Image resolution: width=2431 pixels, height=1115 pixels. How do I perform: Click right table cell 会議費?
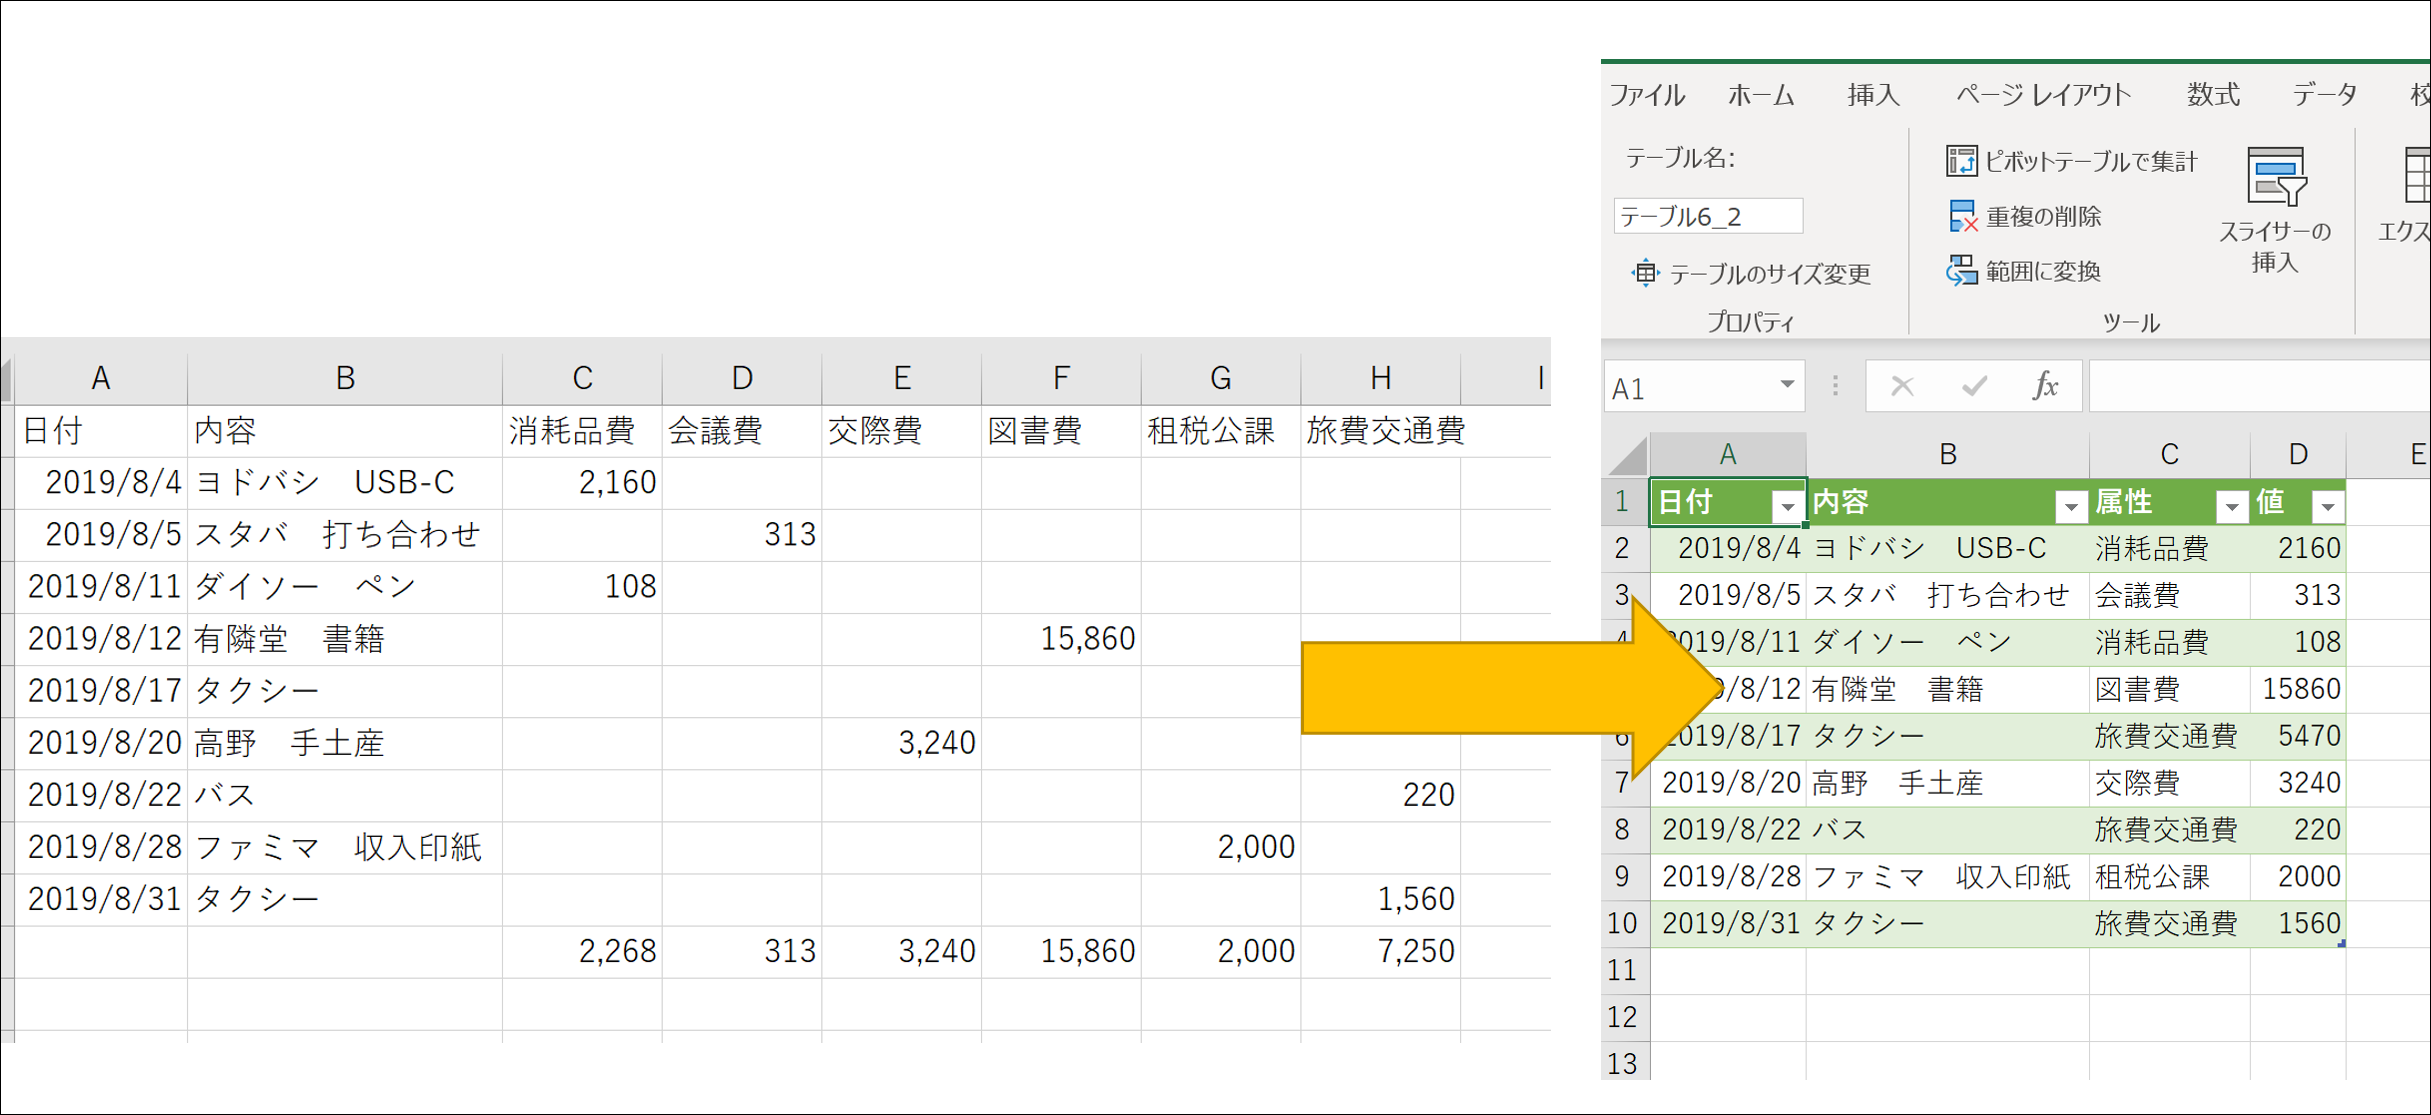click(2170, 595)
